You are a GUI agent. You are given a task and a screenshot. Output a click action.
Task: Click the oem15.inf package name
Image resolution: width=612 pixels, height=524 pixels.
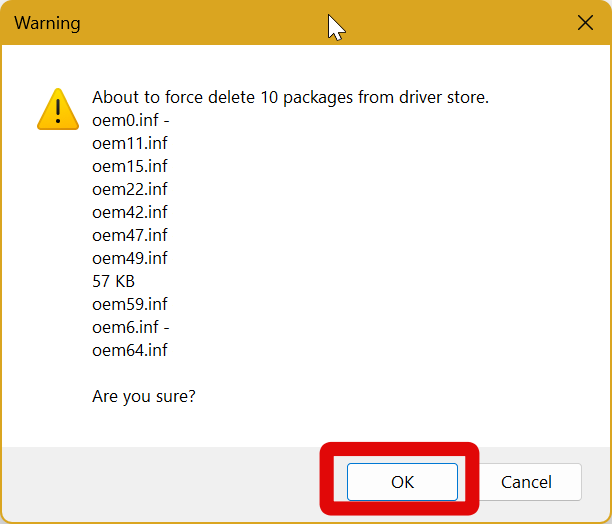tap(129, 166)
